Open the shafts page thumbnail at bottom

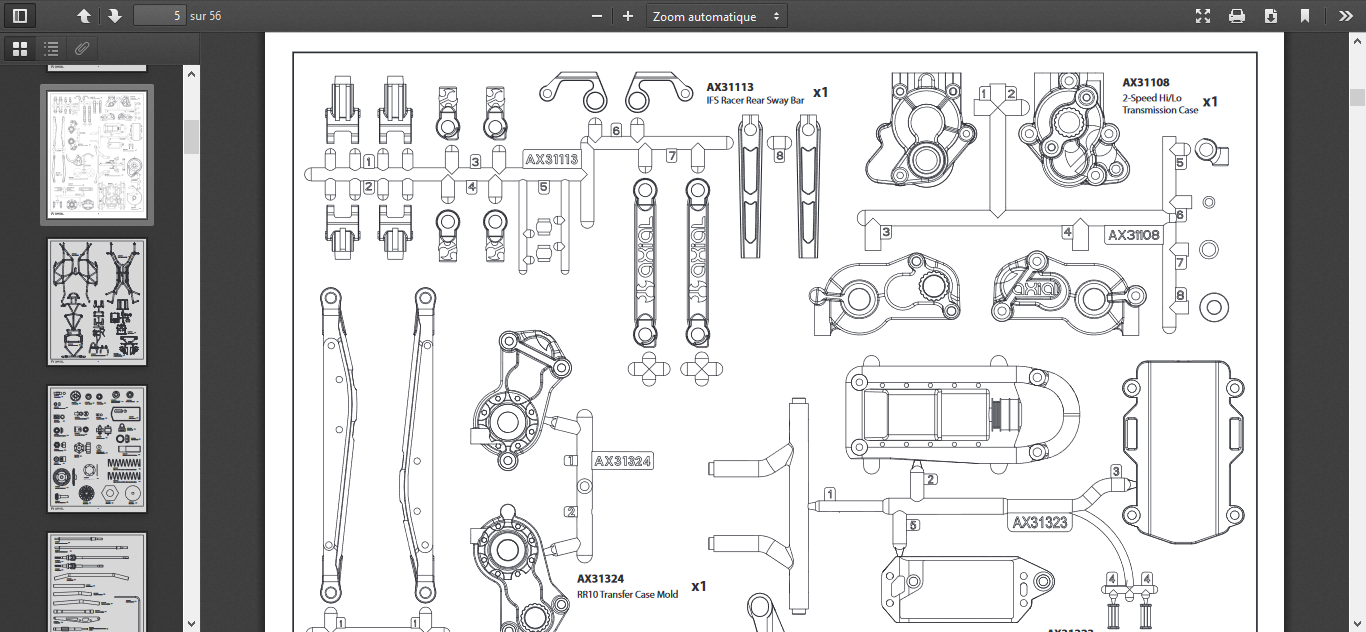pos(97,582)
